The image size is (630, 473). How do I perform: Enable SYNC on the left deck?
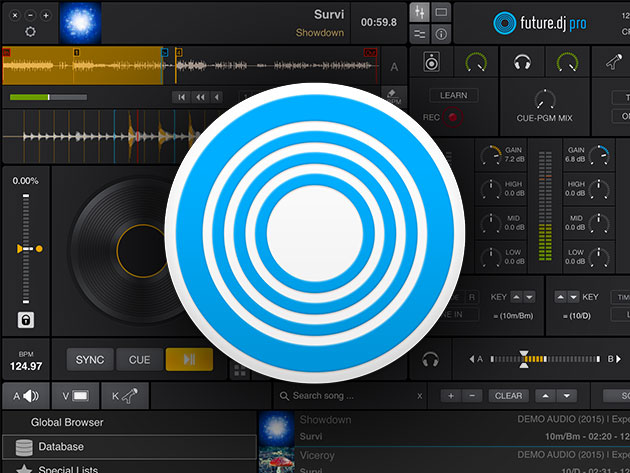(90, 359)
